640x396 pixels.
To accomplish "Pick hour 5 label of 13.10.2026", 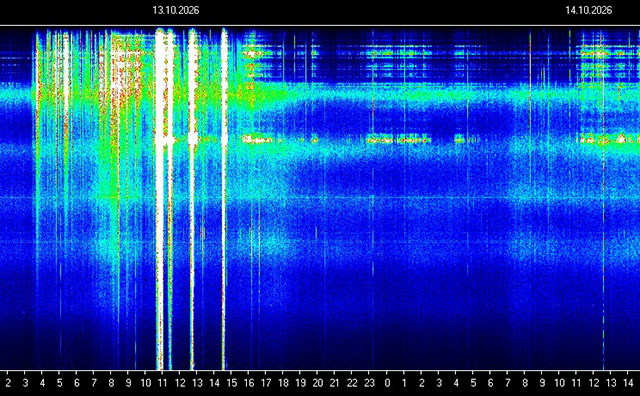I will point(60,383).
